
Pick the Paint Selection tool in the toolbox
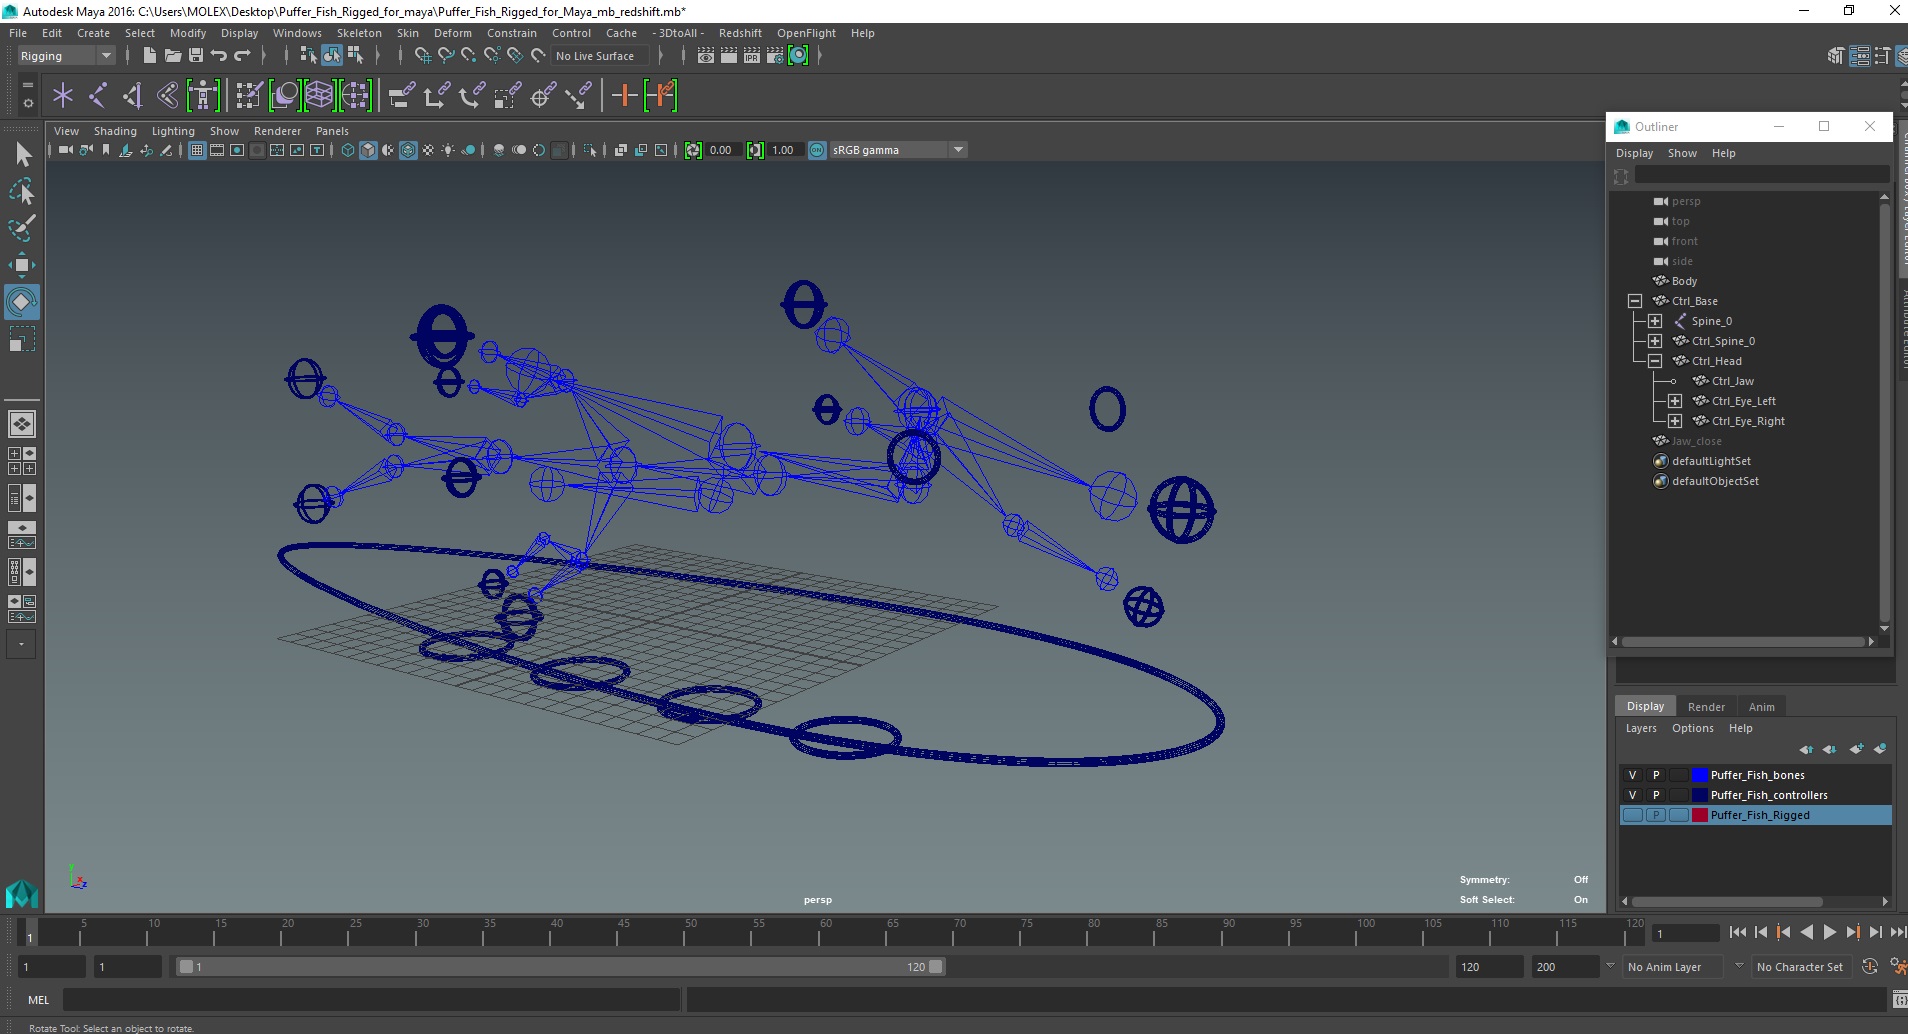pyautogui.click(x=22, y=228)
